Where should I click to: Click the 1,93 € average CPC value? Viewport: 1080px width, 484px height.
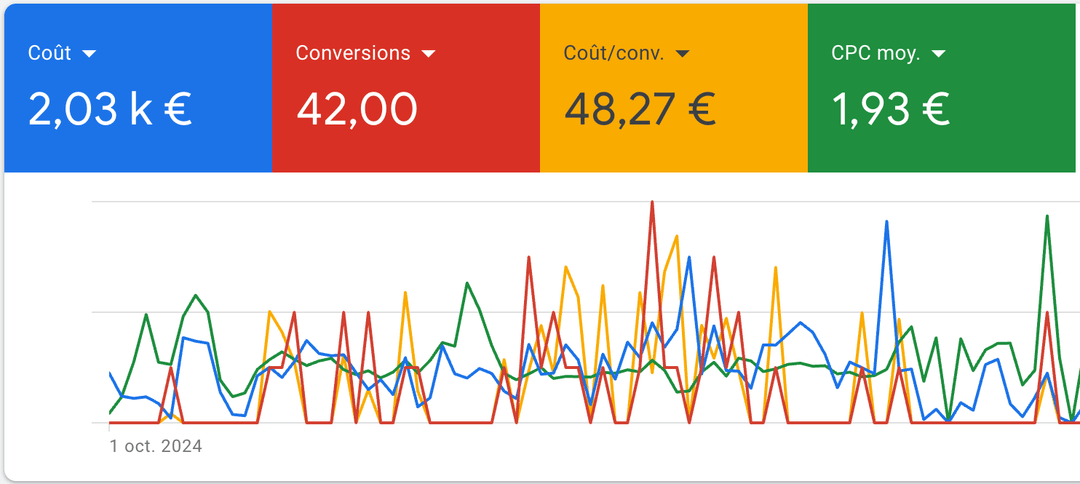pos(890,109)
